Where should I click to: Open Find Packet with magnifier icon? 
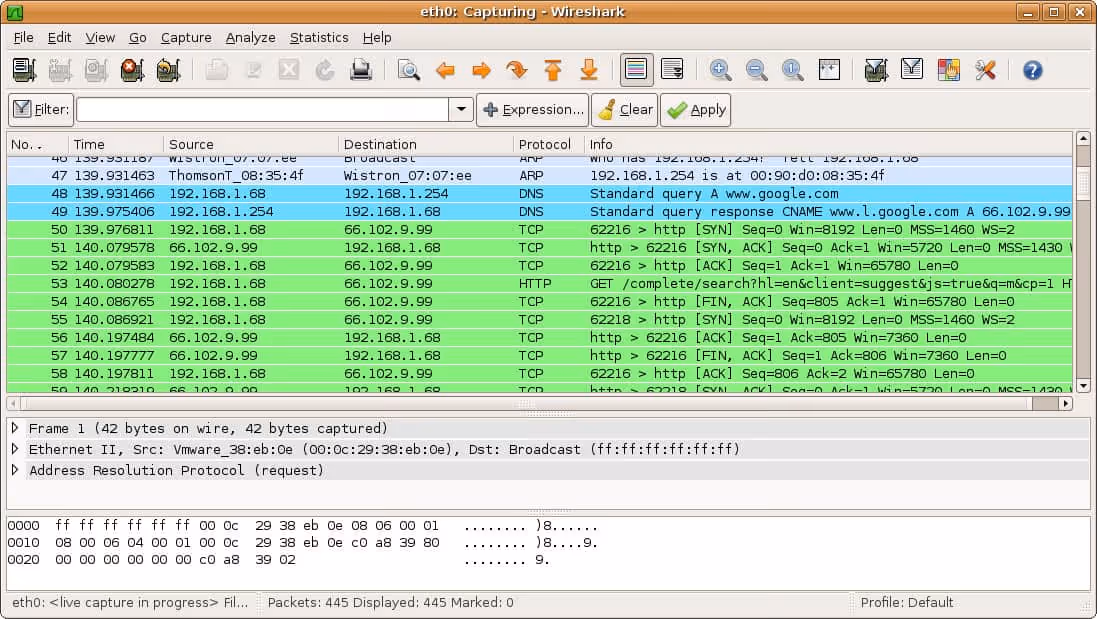(x=409, y=70)
